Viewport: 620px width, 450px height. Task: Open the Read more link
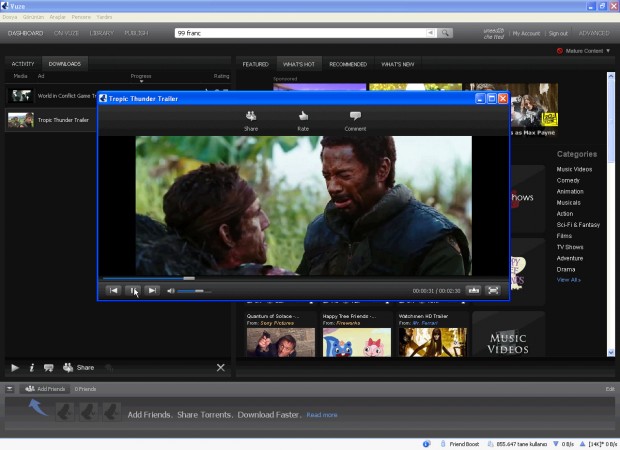click(x=322, y=415)
